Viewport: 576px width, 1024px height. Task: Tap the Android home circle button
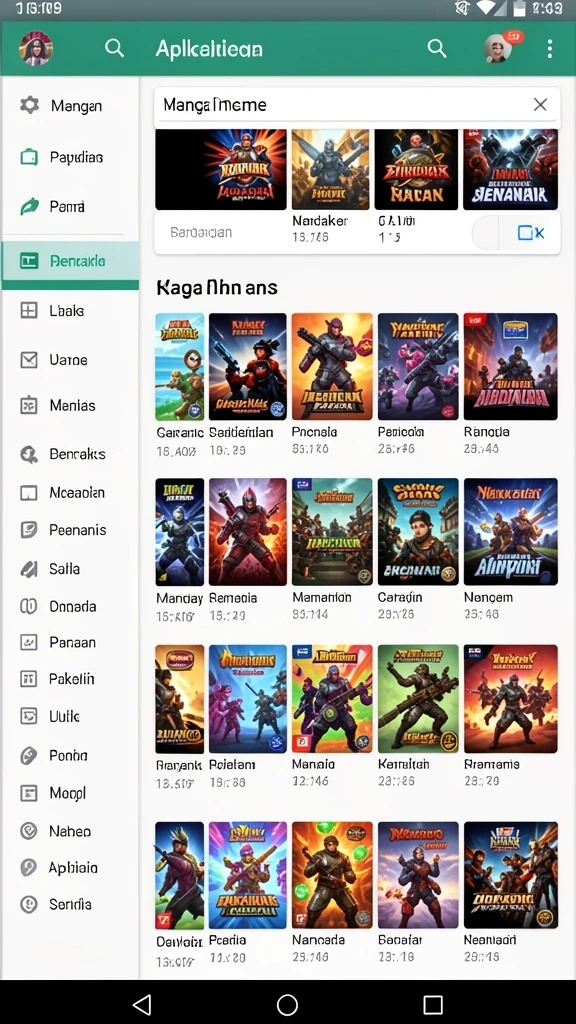pos(287,1004)
